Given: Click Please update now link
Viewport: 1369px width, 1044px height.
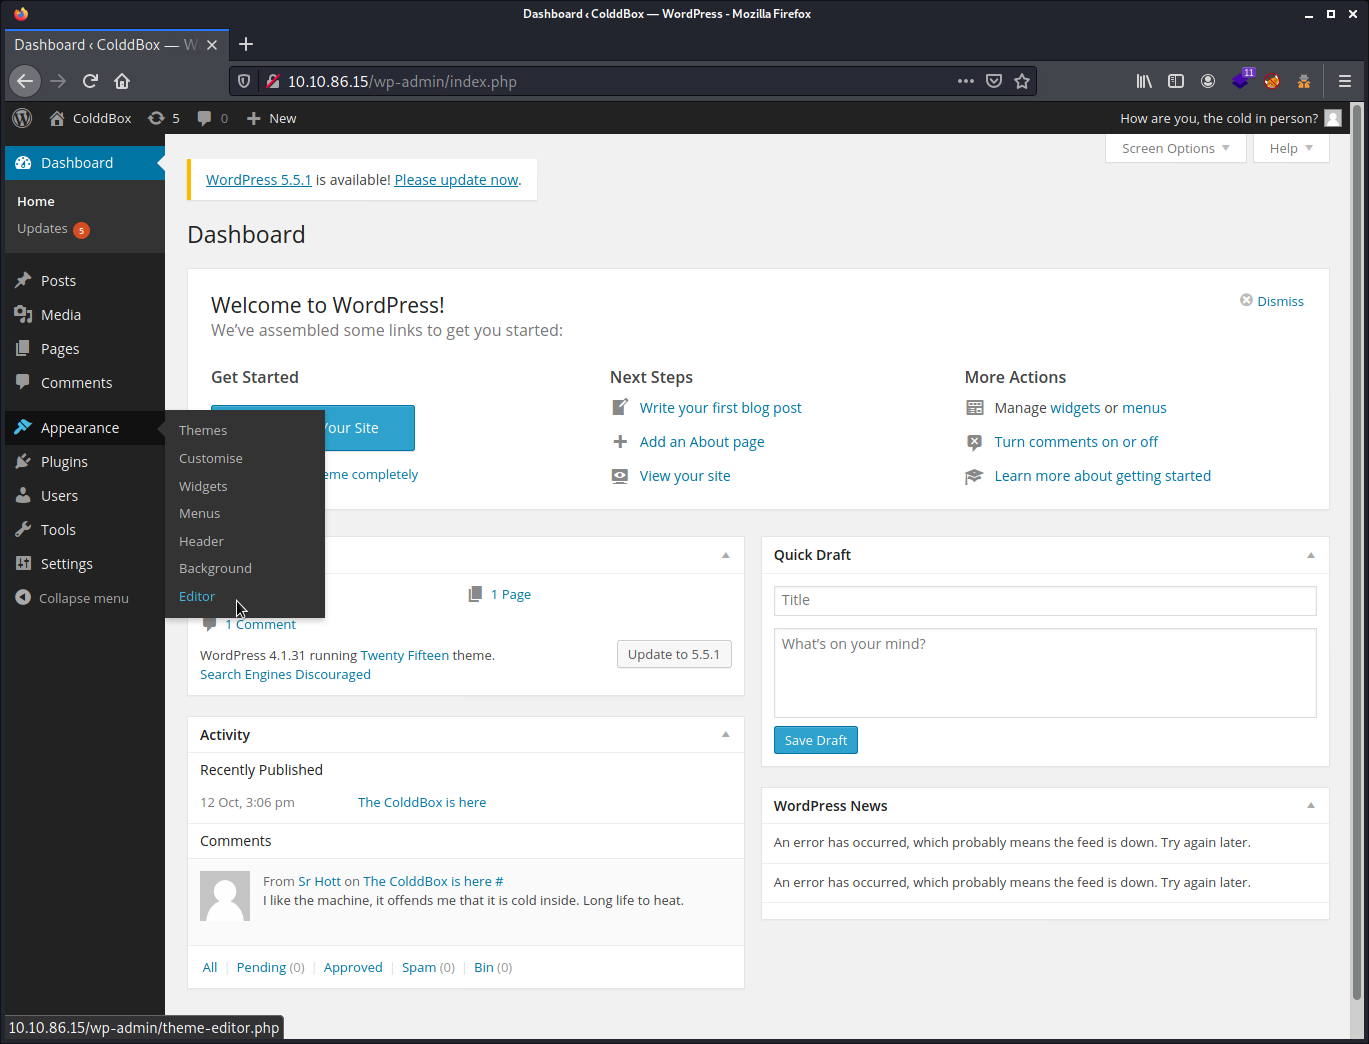Looking at the screenshot, I should pyautogui.click(x=456, y=180).
